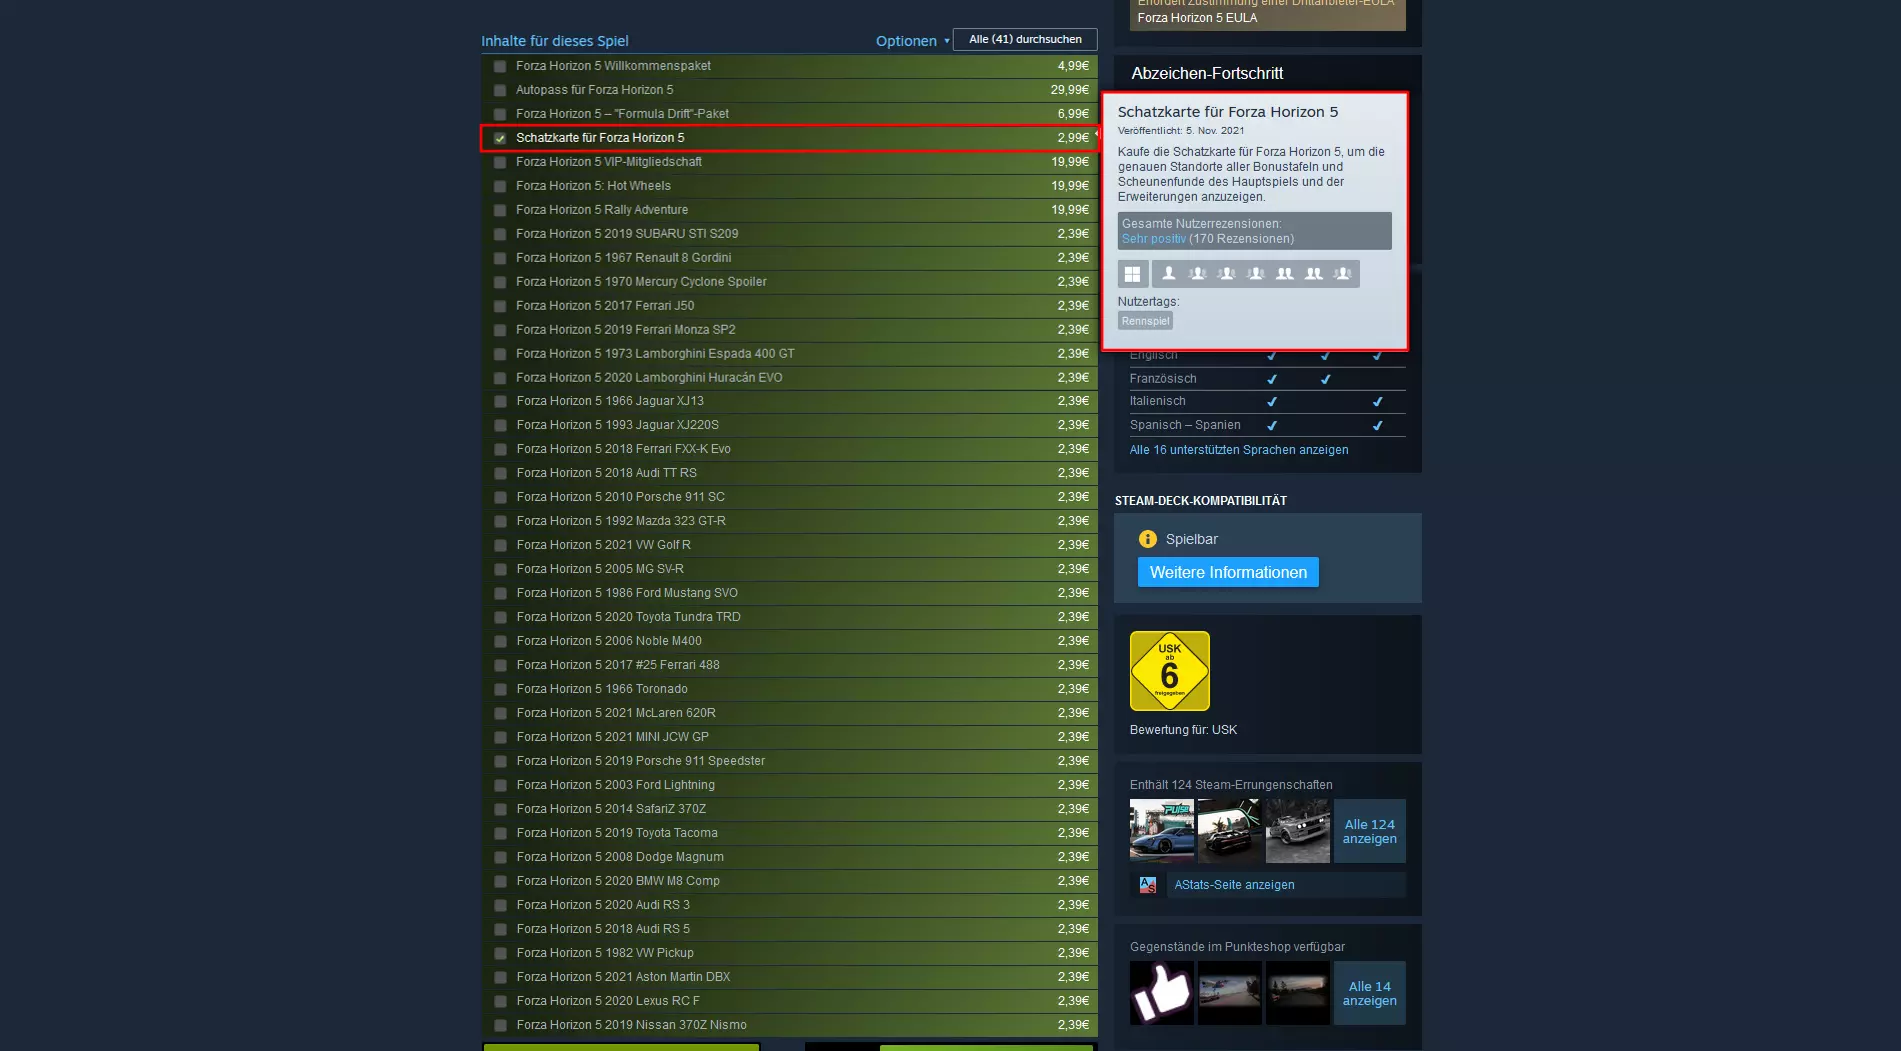The width and height of the screenshot is (1901, 1051).
Task: Open Forza Horizon 5 2019 Ferrari Monza SP2 entry
Action: [790, 330]
